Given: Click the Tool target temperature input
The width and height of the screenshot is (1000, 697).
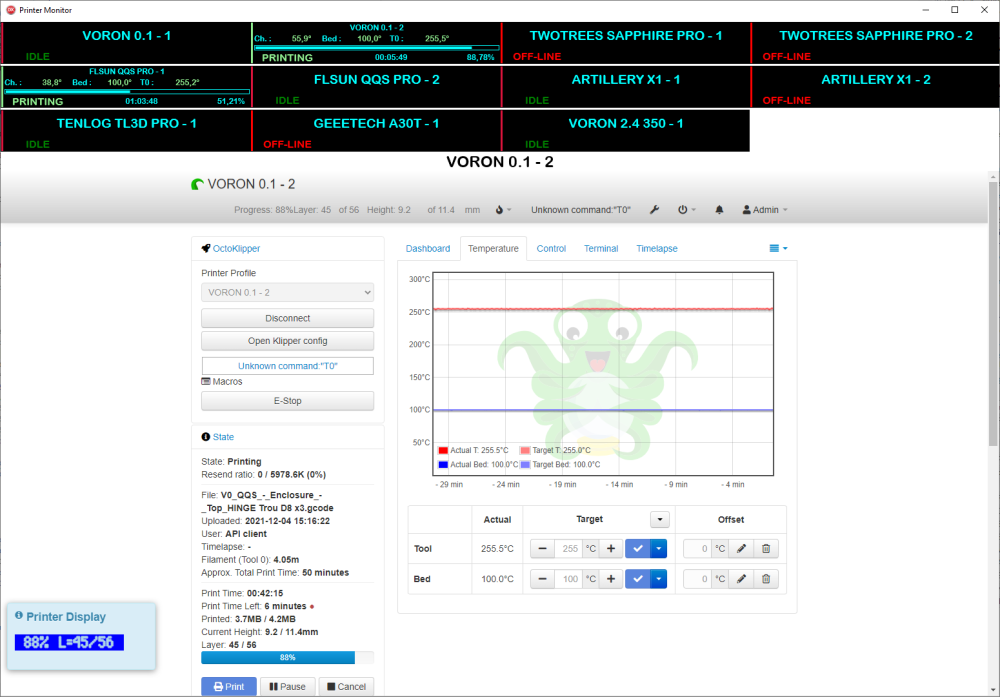Looking at the screenshot, I should click(x=570, y=548).
